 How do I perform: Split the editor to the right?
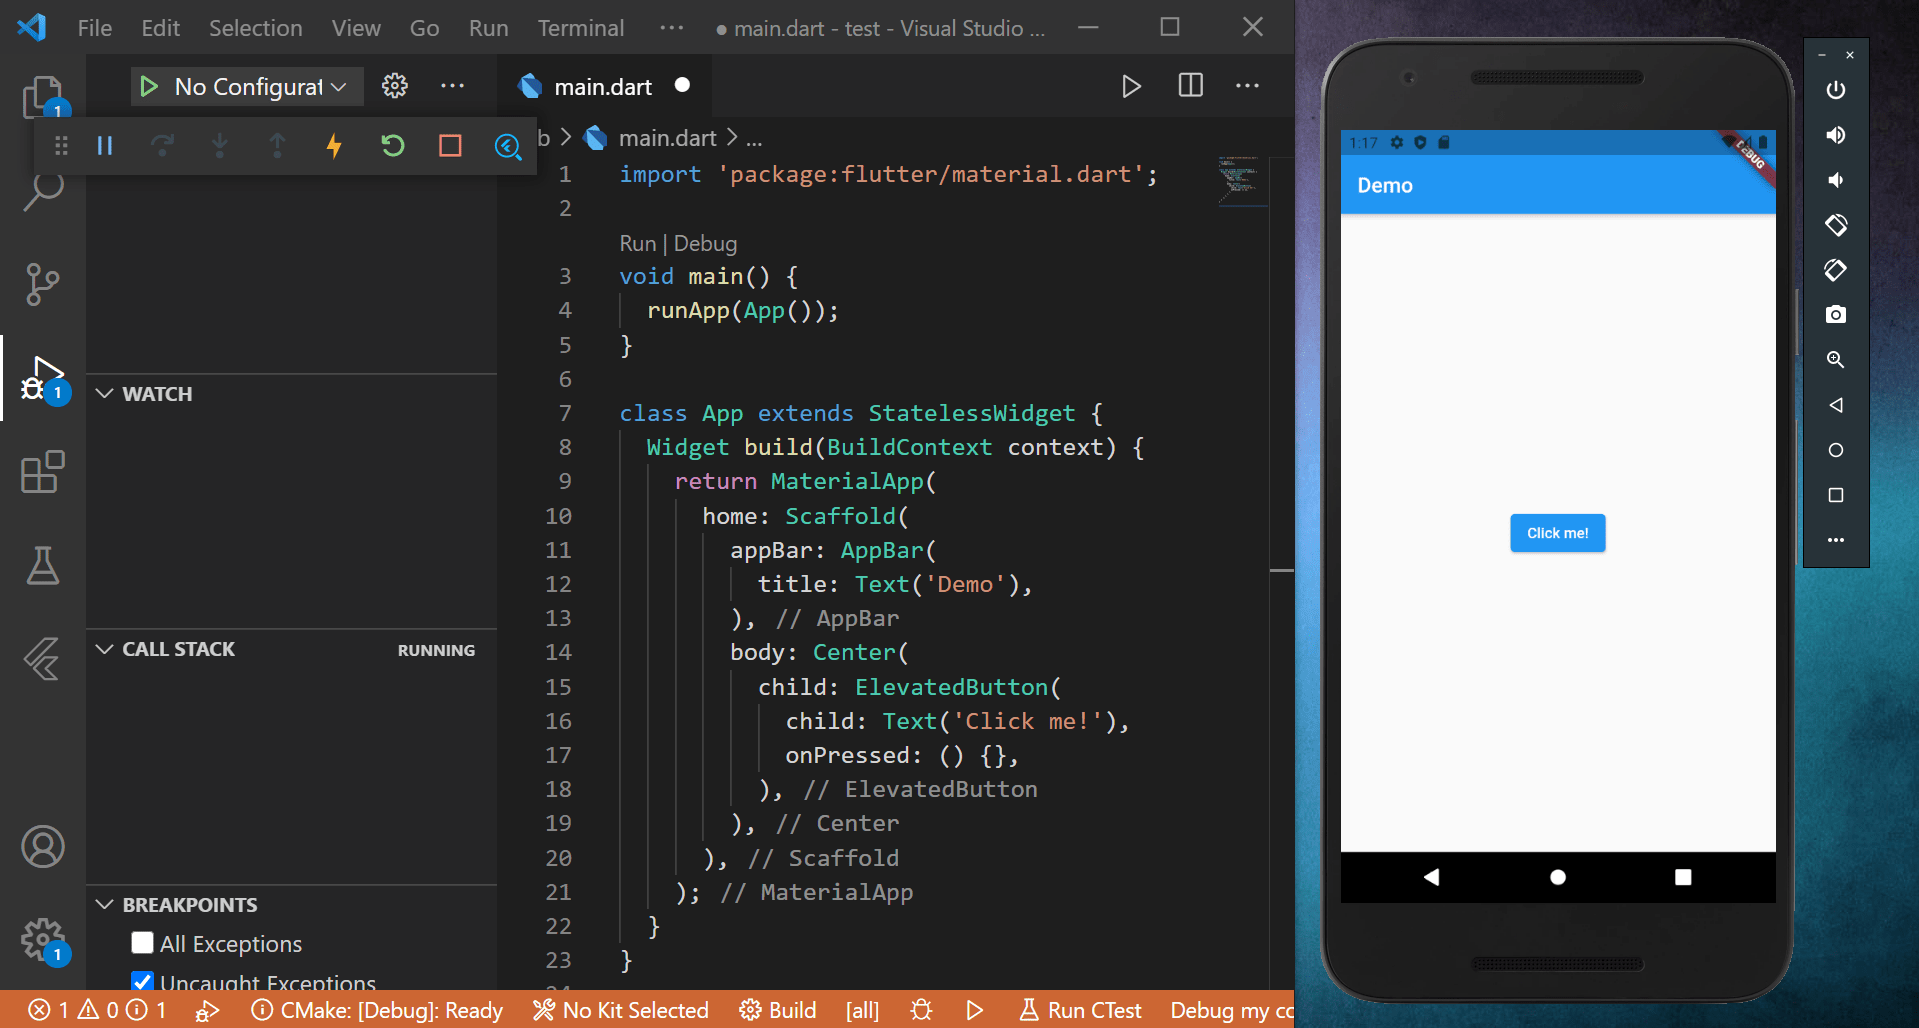(x=1190, y=86)
